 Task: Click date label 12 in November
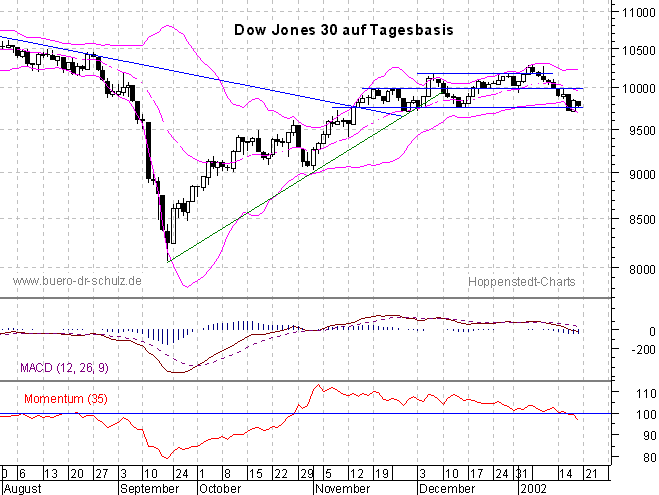coord(357,474)
